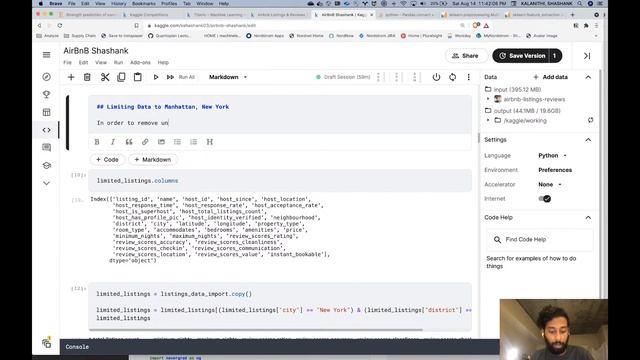This screenshot has width=640, height=360.
Task: Open the Accelerator None dropdown
Action: [550, 184]
